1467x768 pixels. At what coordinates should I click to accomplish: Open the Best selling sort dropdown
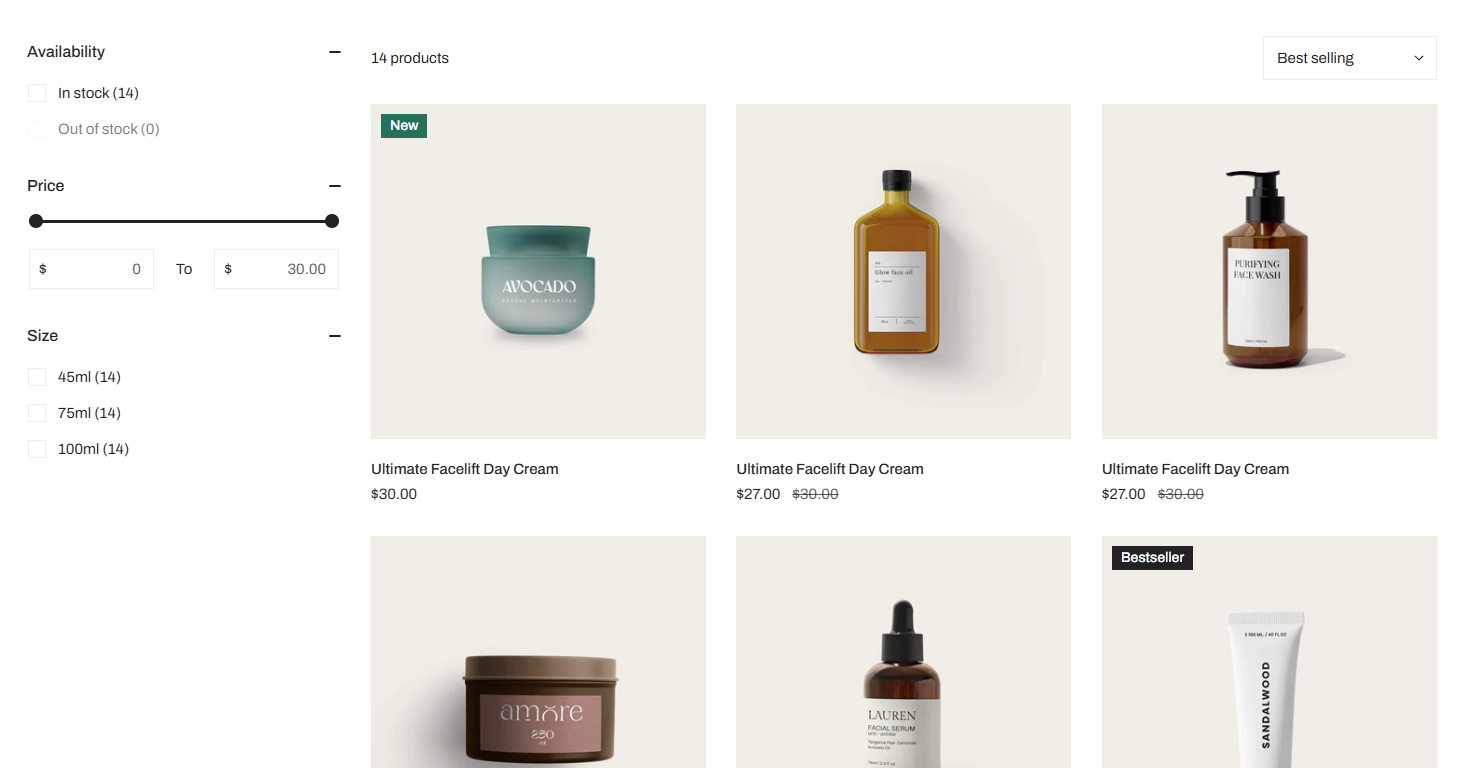coord(1349,58)
